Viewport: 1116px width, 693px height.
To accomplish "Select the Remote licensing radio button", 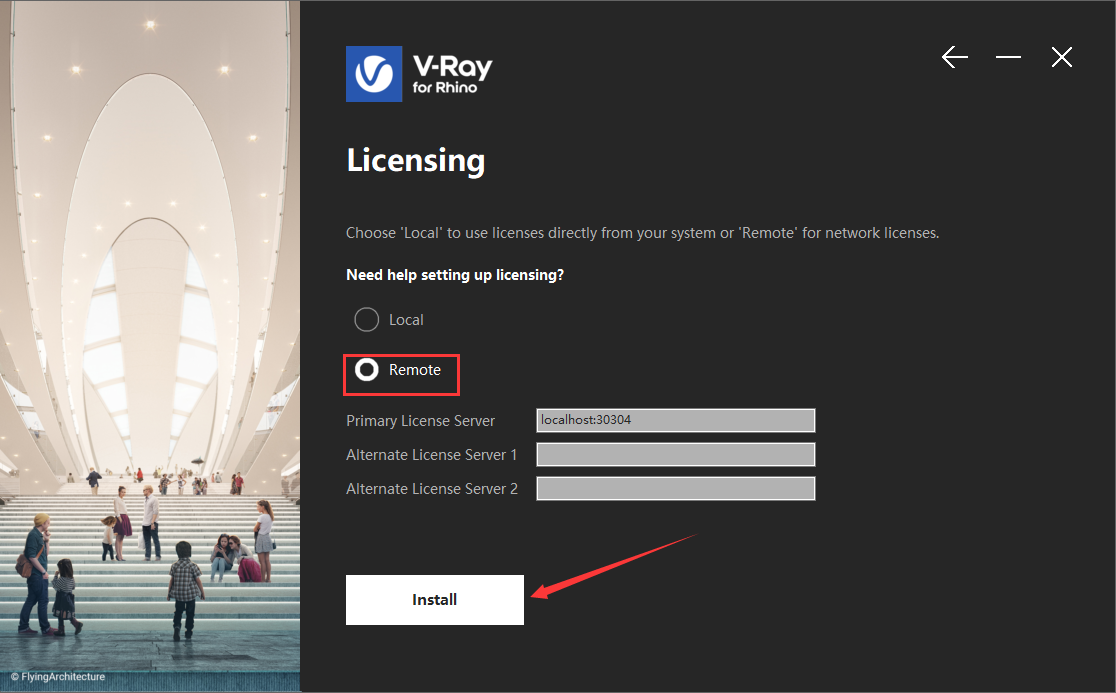I will point(367,370).
